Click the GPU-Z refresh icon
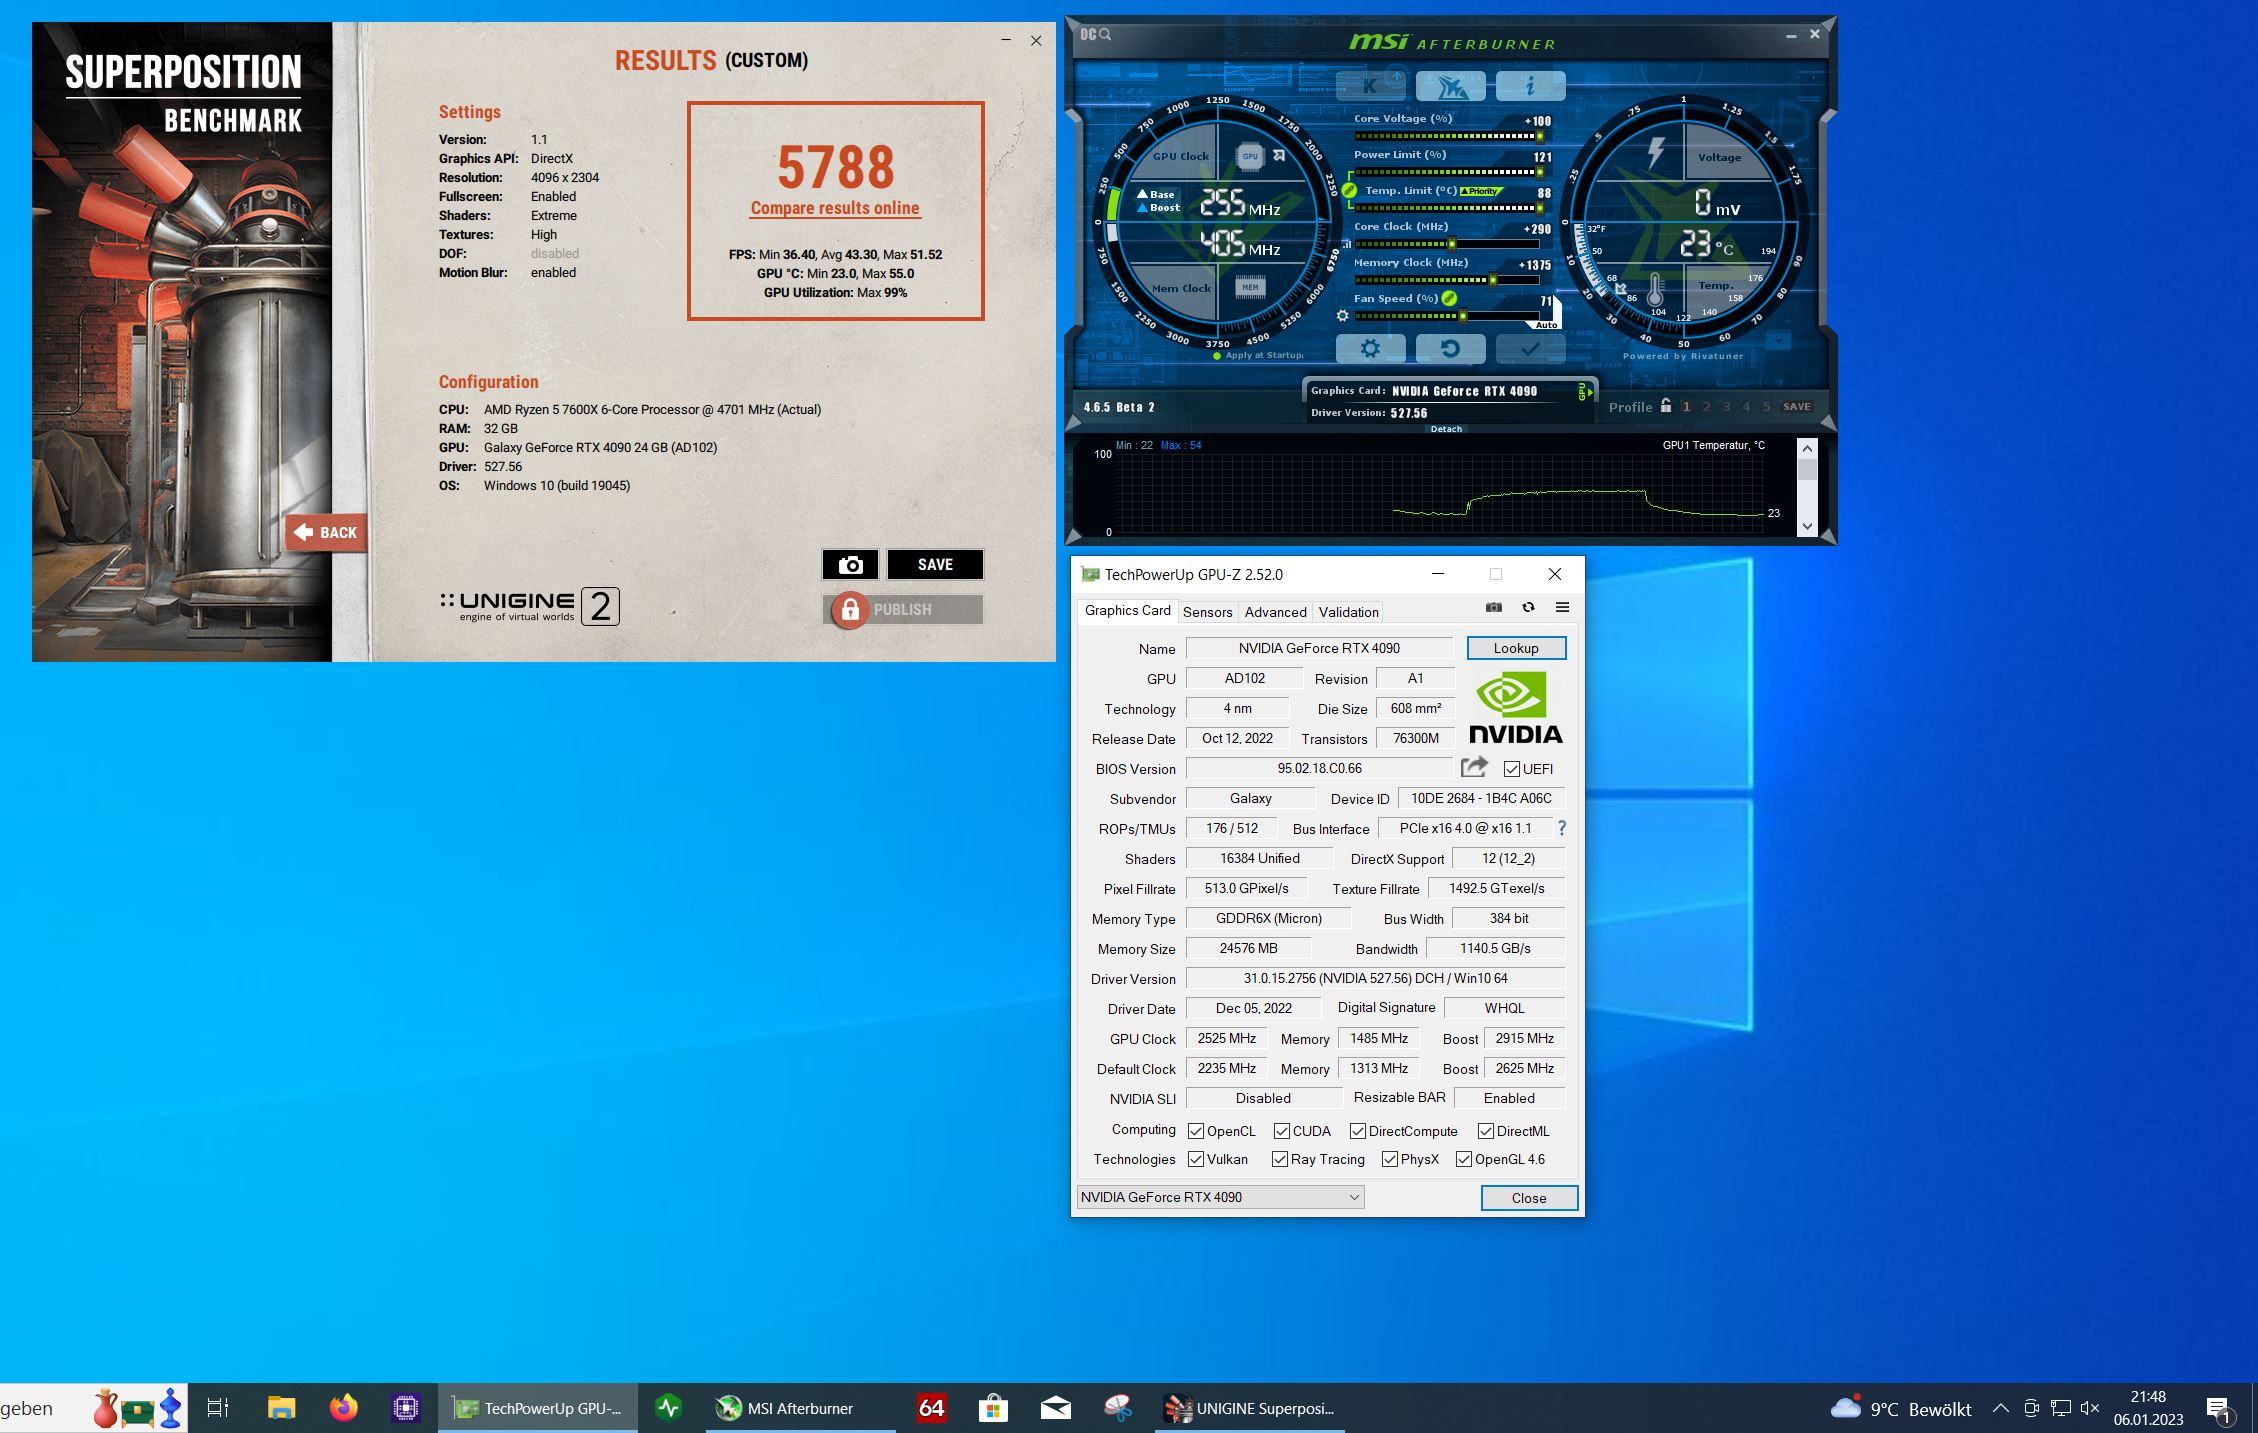This screenshot has height=1433, width=2258. pyautogui.click(x=1528, y=607)
